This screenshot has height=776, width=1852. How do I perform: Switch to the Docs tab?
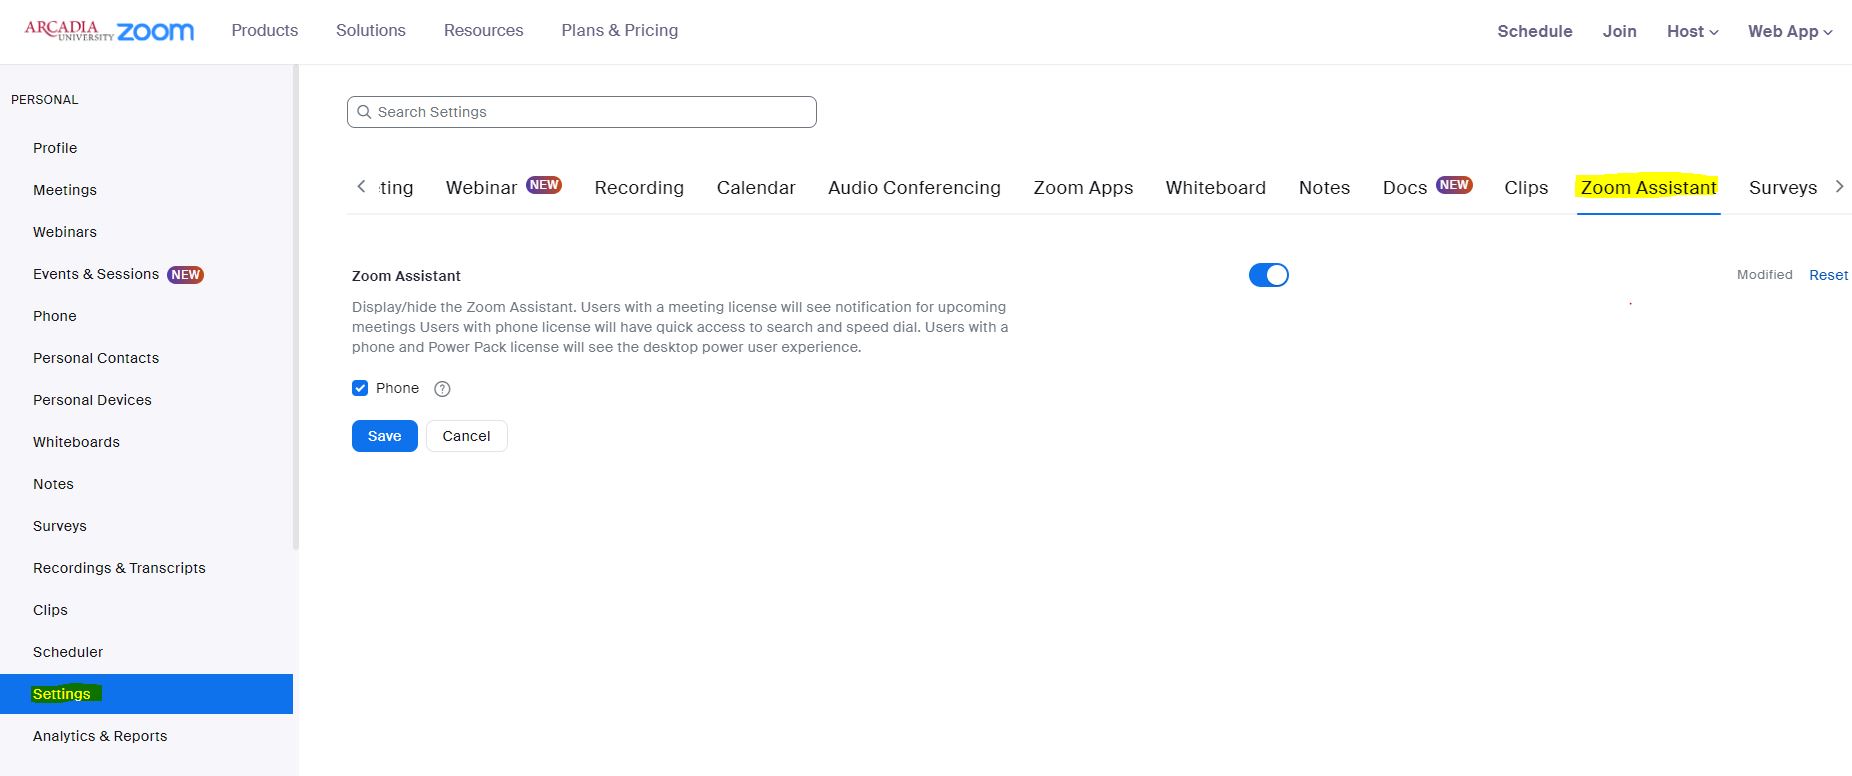[x=1405, y=187]
